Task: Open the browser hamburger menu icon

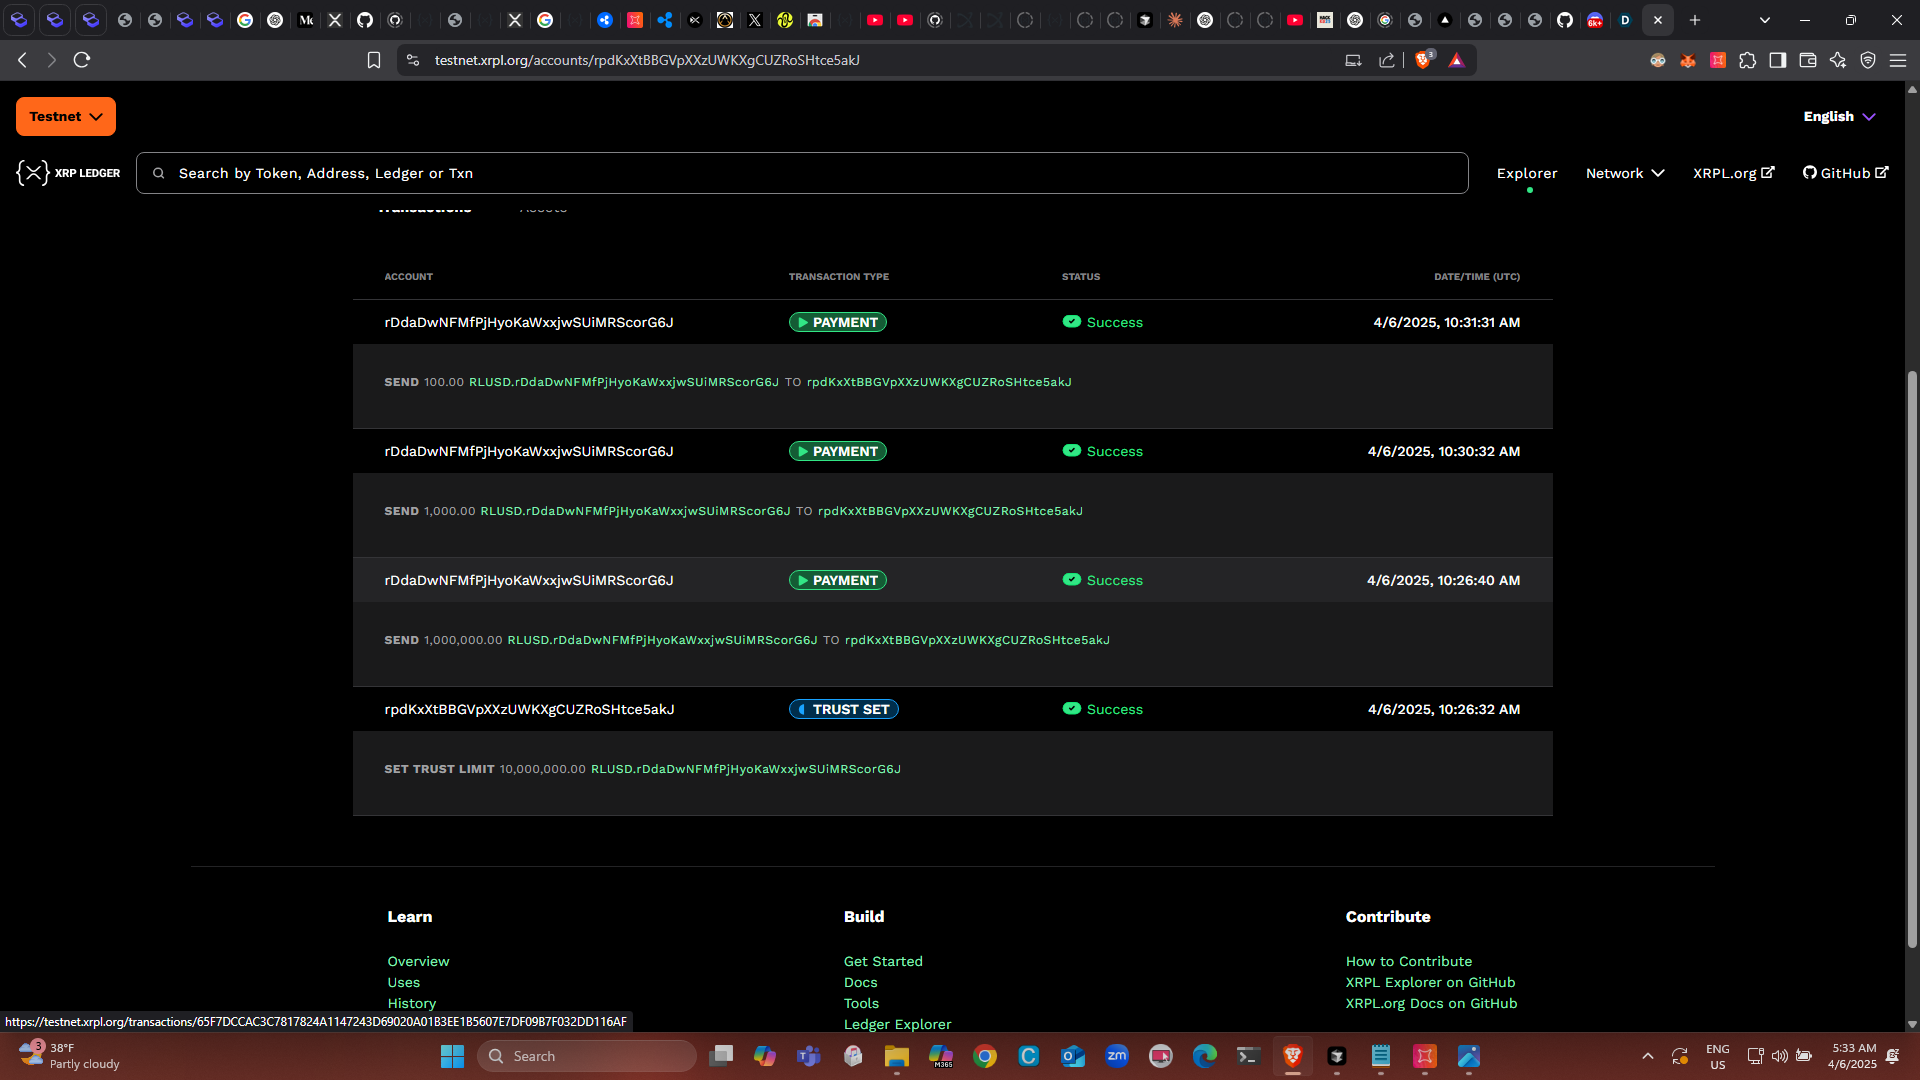Action: (1897, 60)
